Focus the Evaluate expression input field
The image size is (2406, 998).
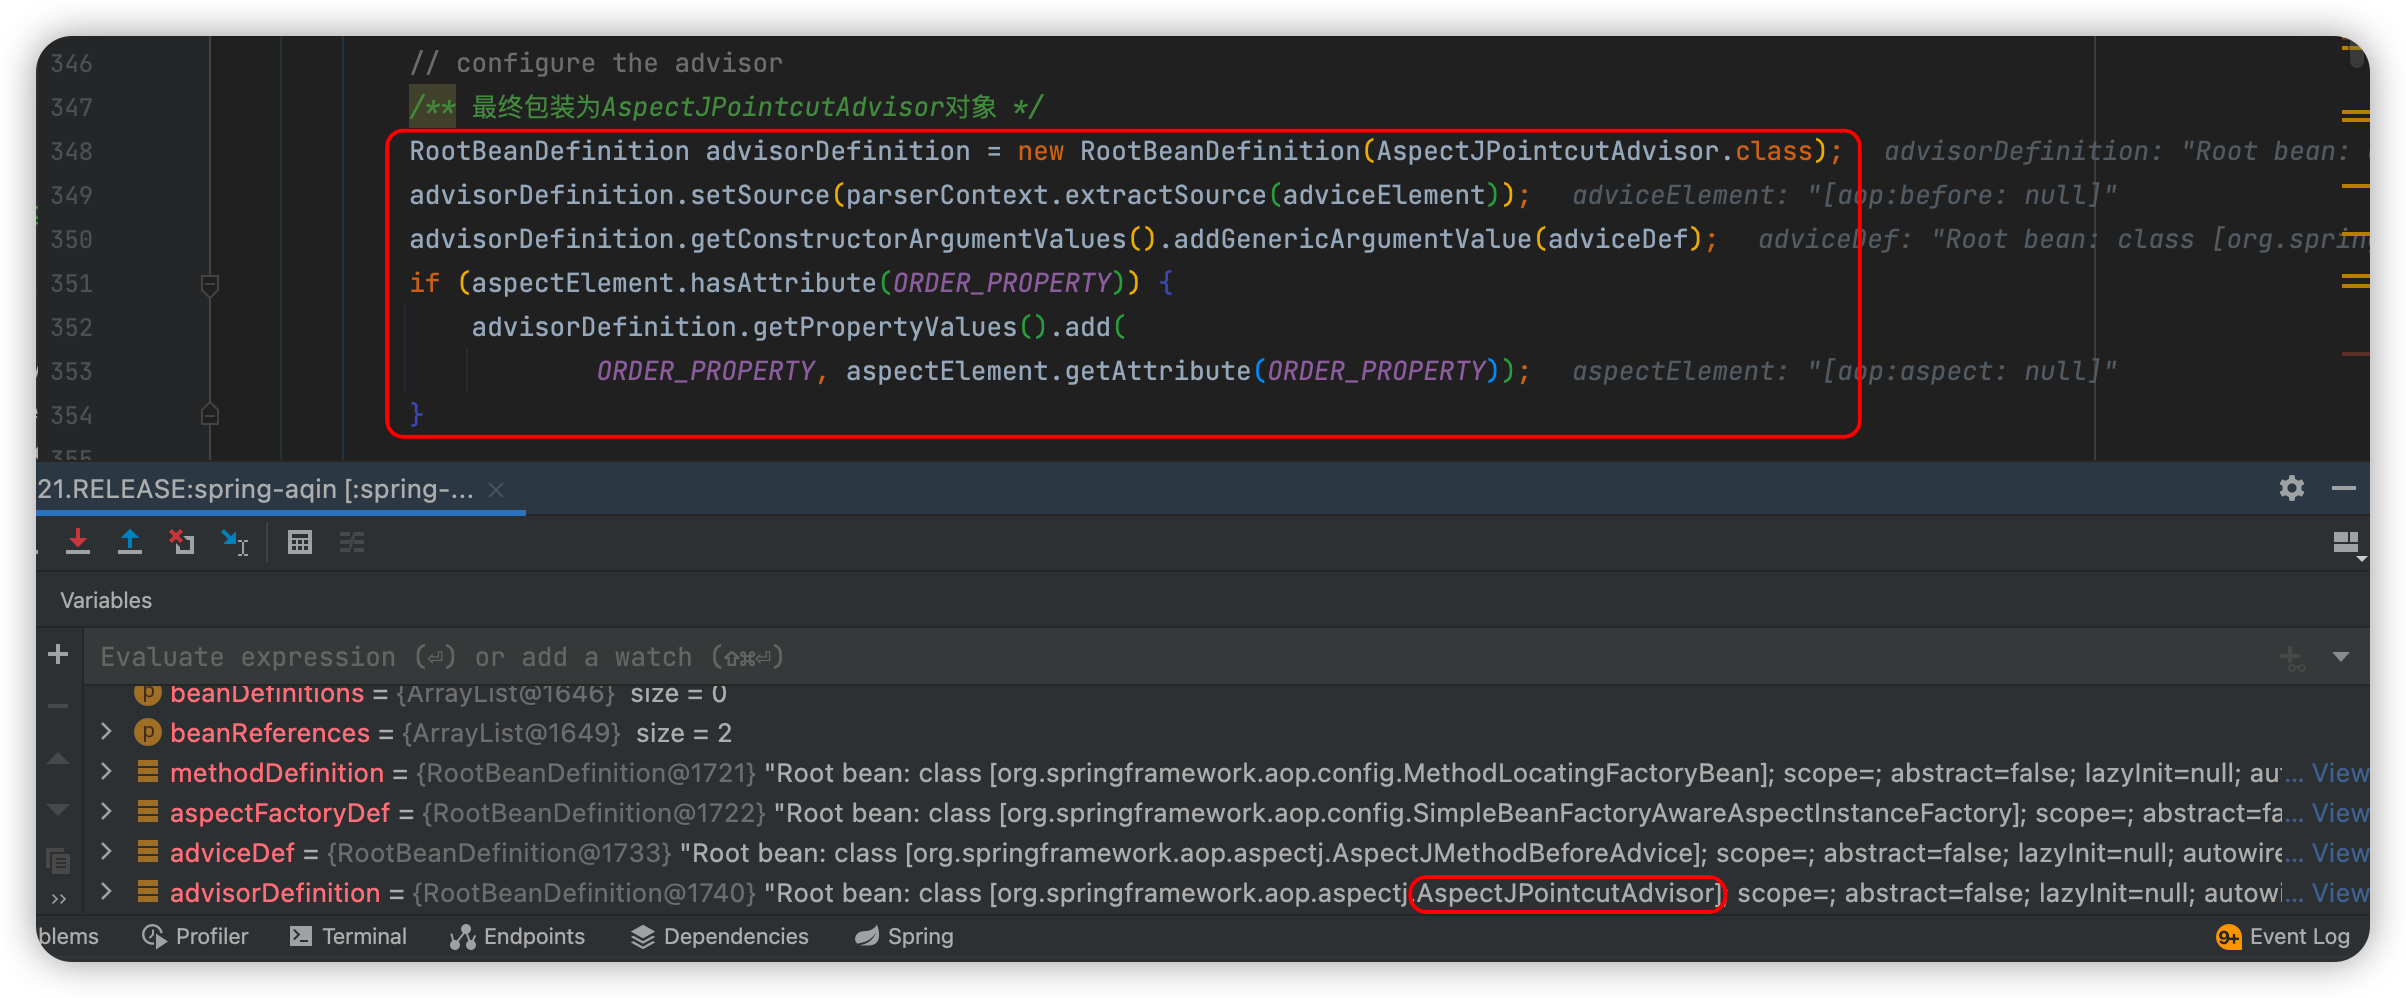1180,657
